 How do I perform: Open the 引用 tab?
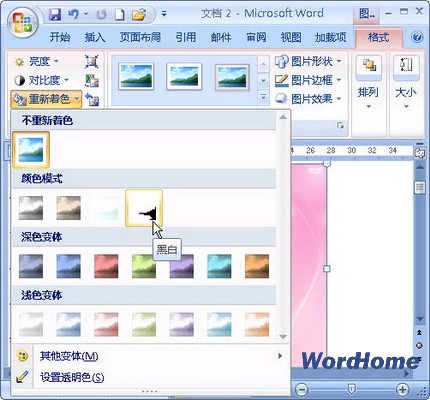coord(185,37)
